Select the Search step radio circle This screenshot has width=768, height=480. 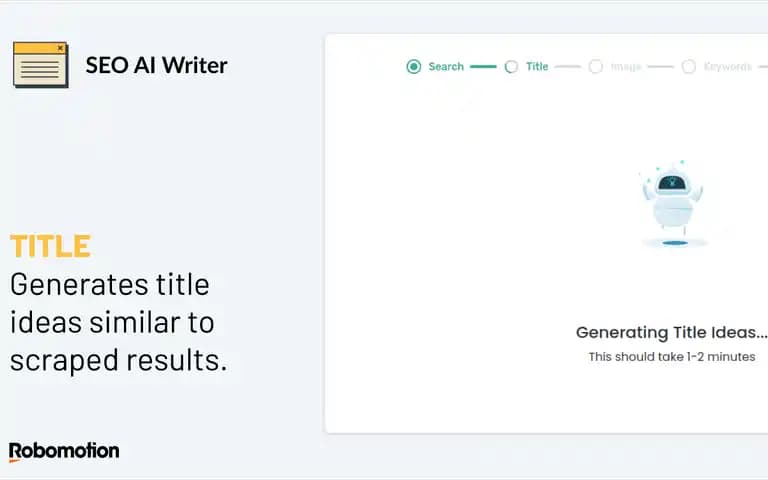pyautogui.click(x=414, y=67)
